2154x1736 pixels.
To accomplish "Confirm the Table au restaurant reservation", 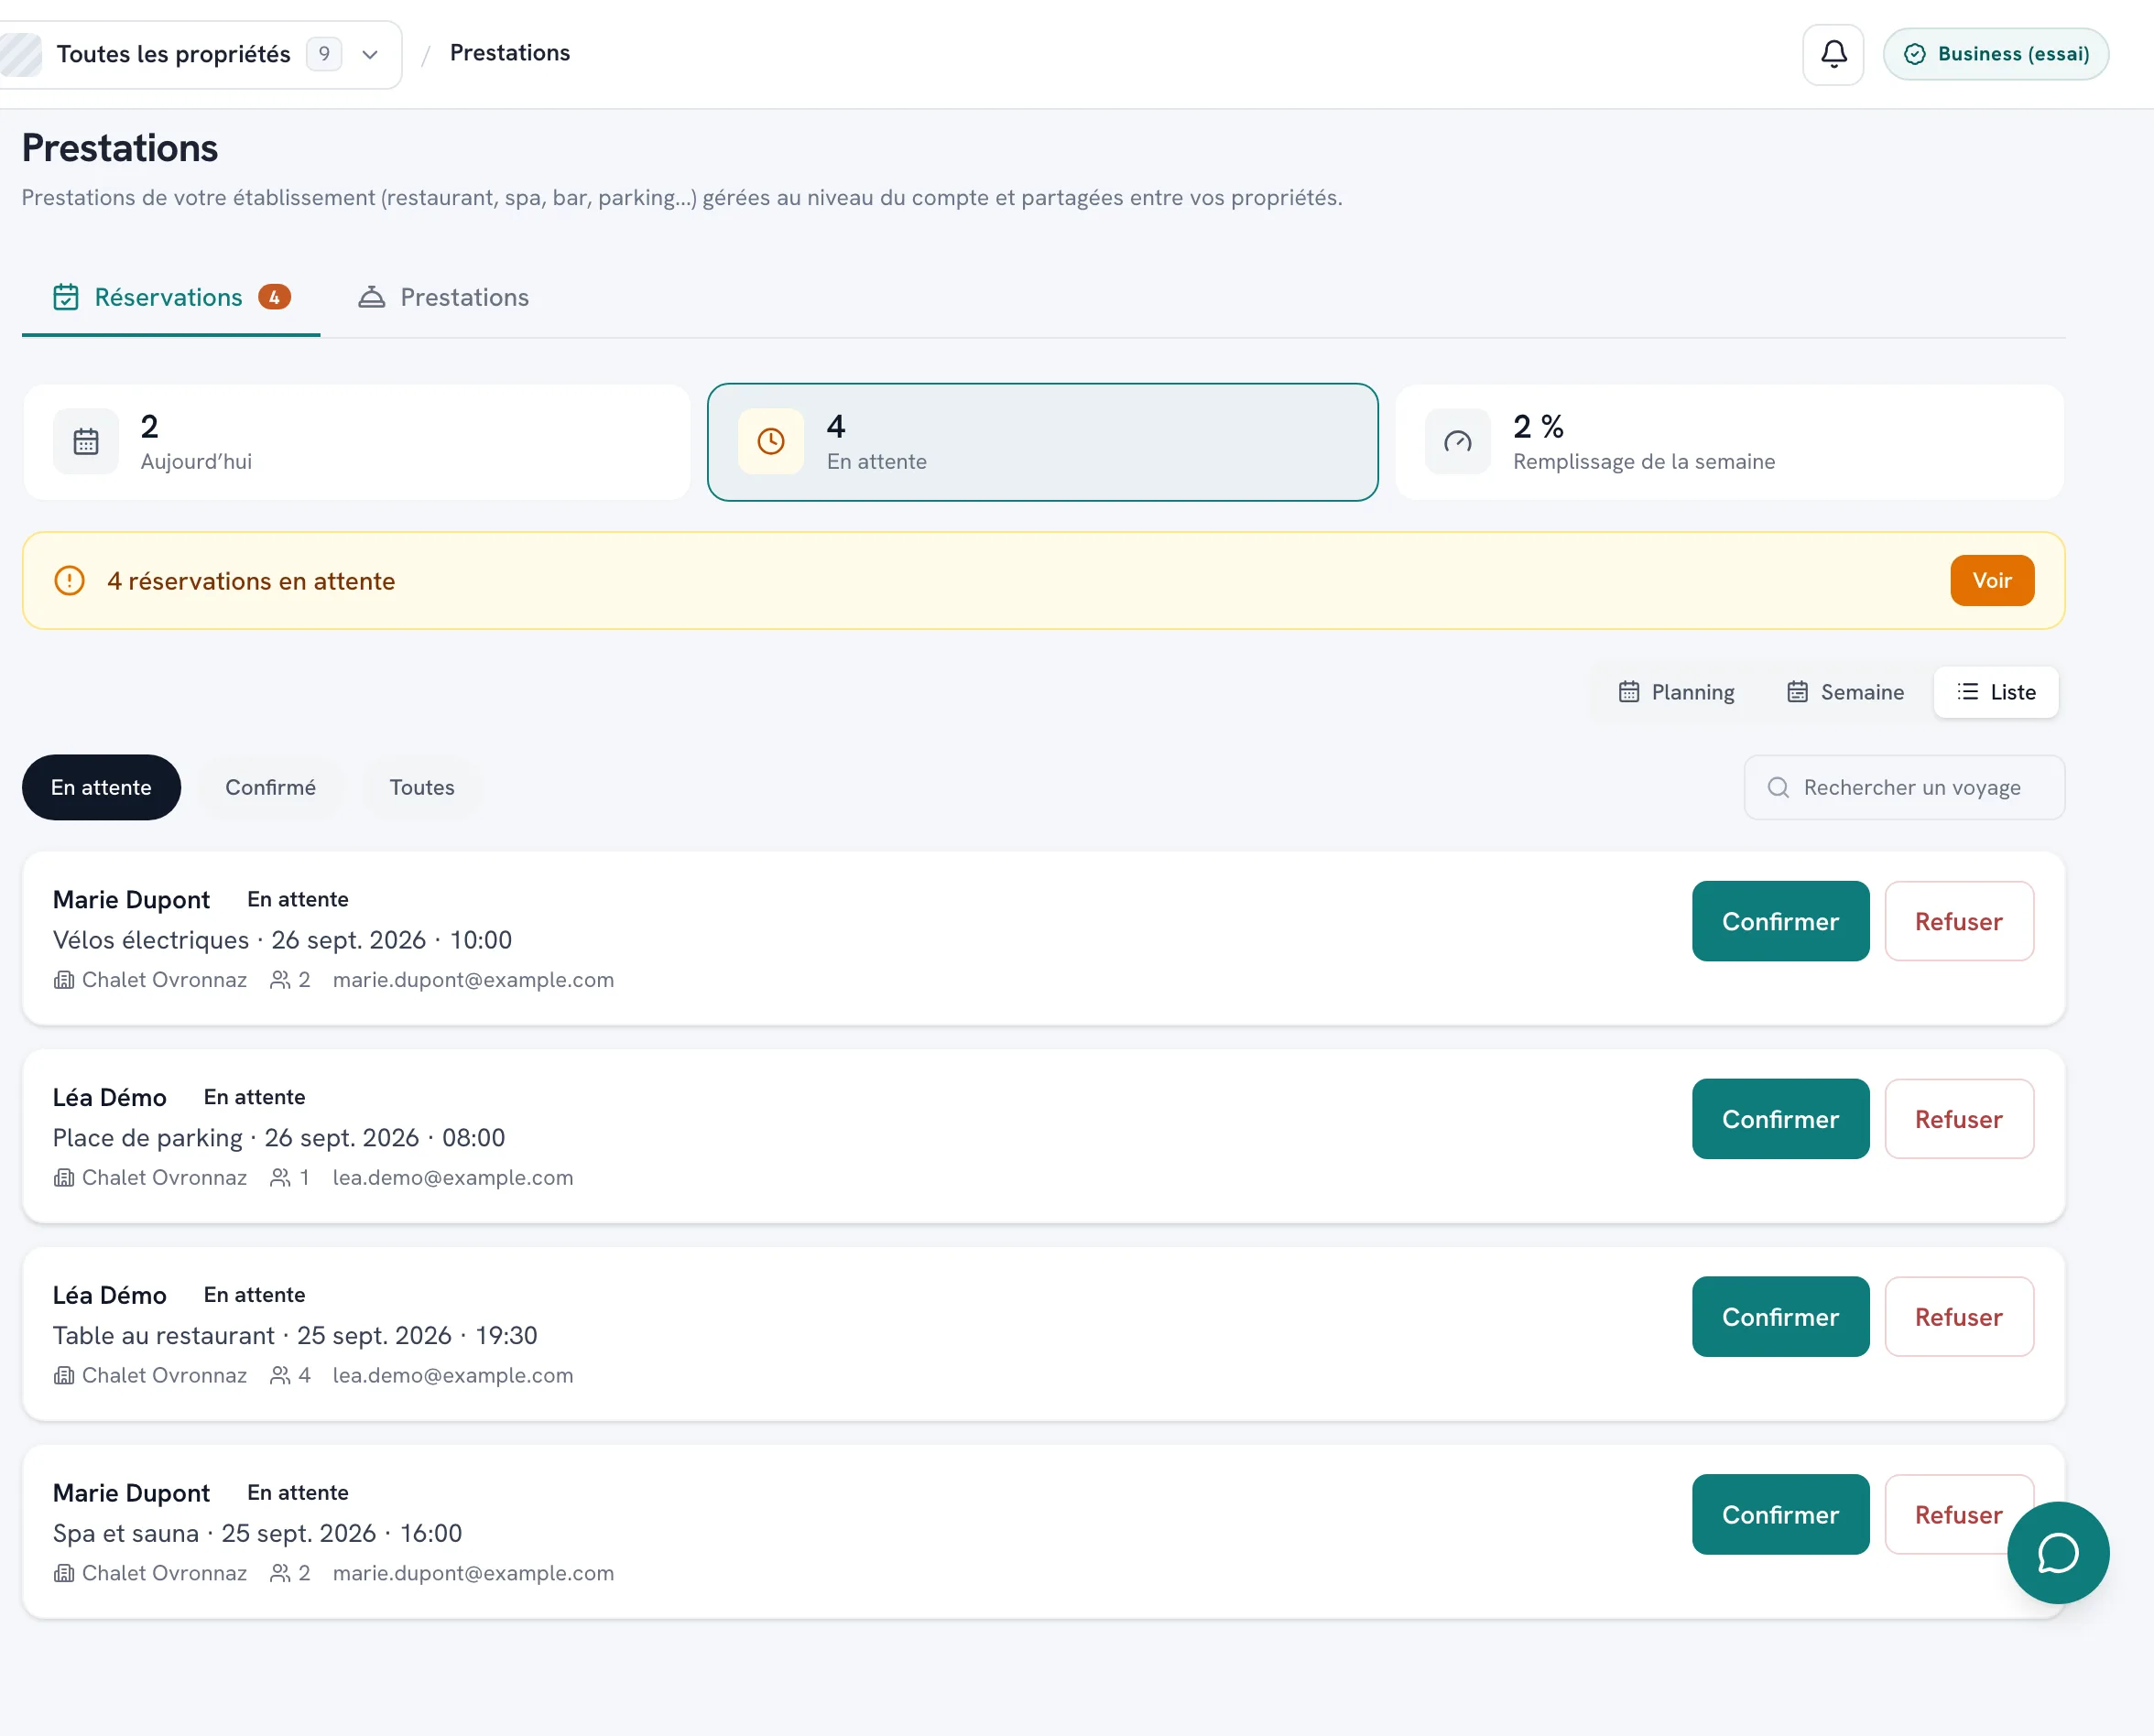I will point(1779,1317).
